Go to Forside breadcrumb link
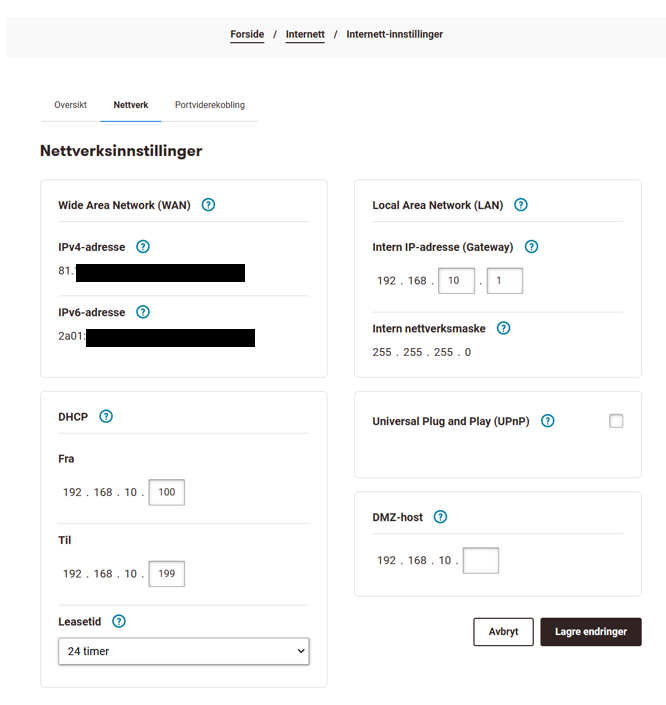Viewport: 666px width, 705px height. (x=247, y=34)
